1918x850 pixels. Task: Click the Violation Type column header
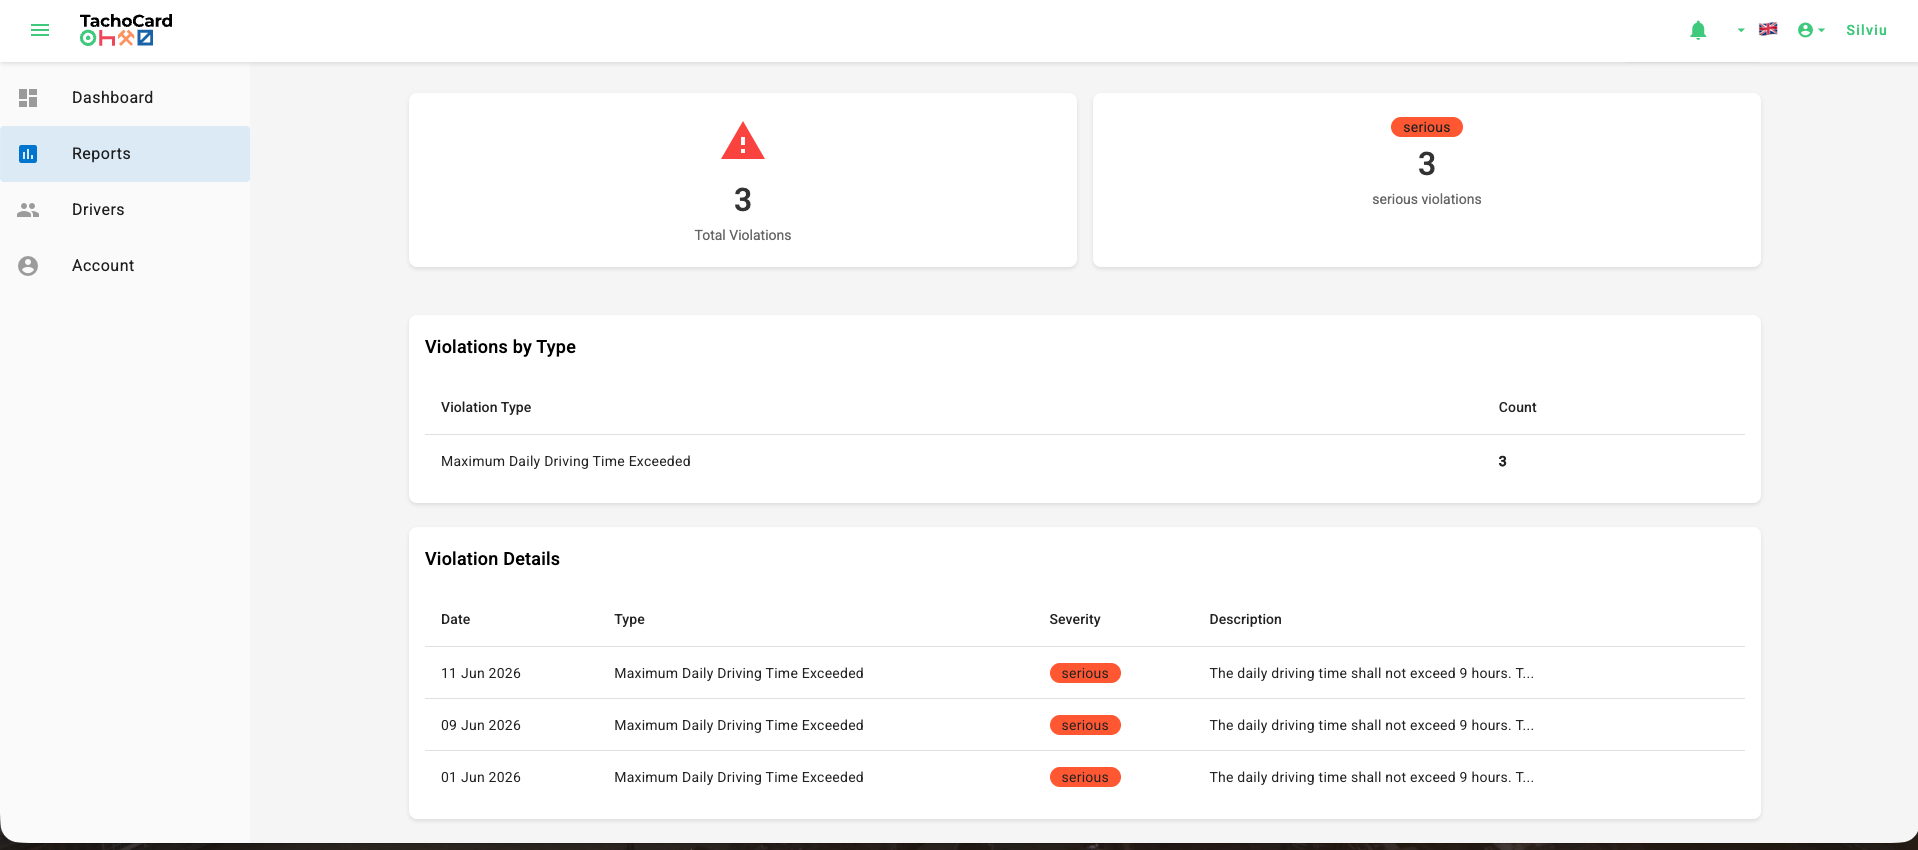coord(486,407)
